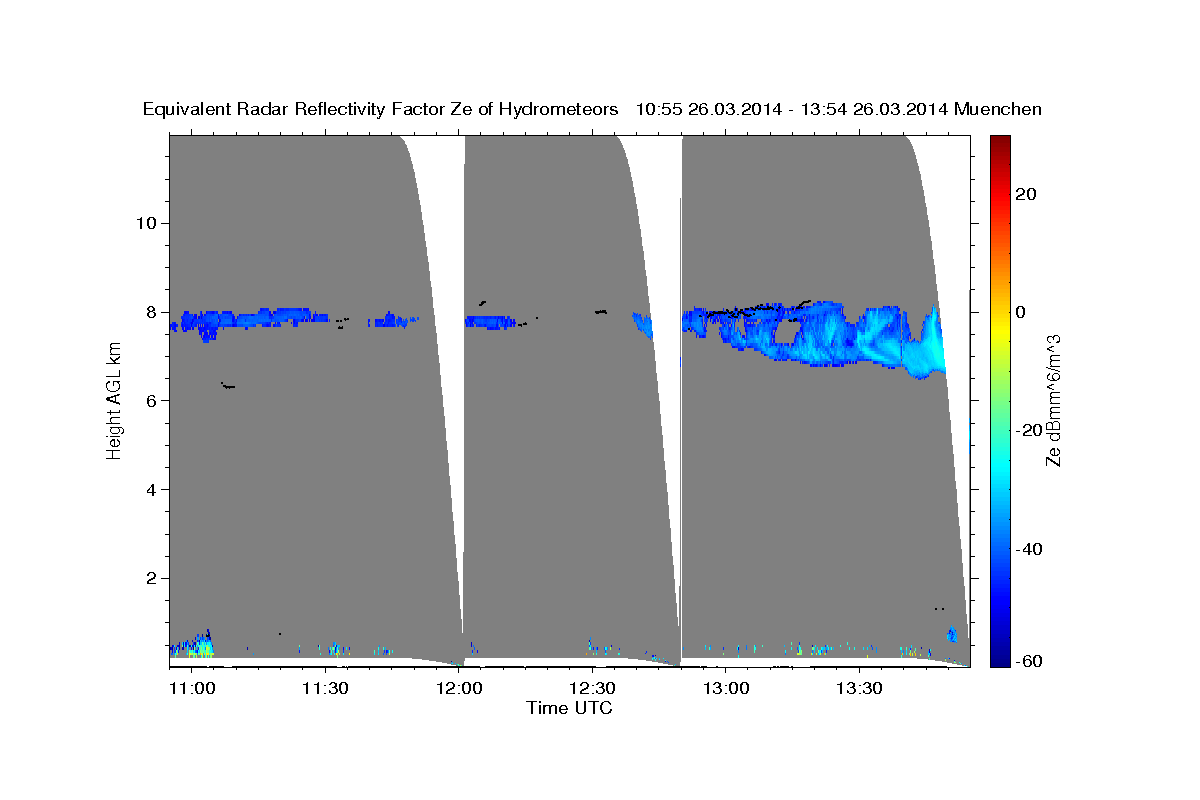Click the small blue cloud band just after 12:00
Viewport: 1200px width, 800px height.
[x=491, y=322]
